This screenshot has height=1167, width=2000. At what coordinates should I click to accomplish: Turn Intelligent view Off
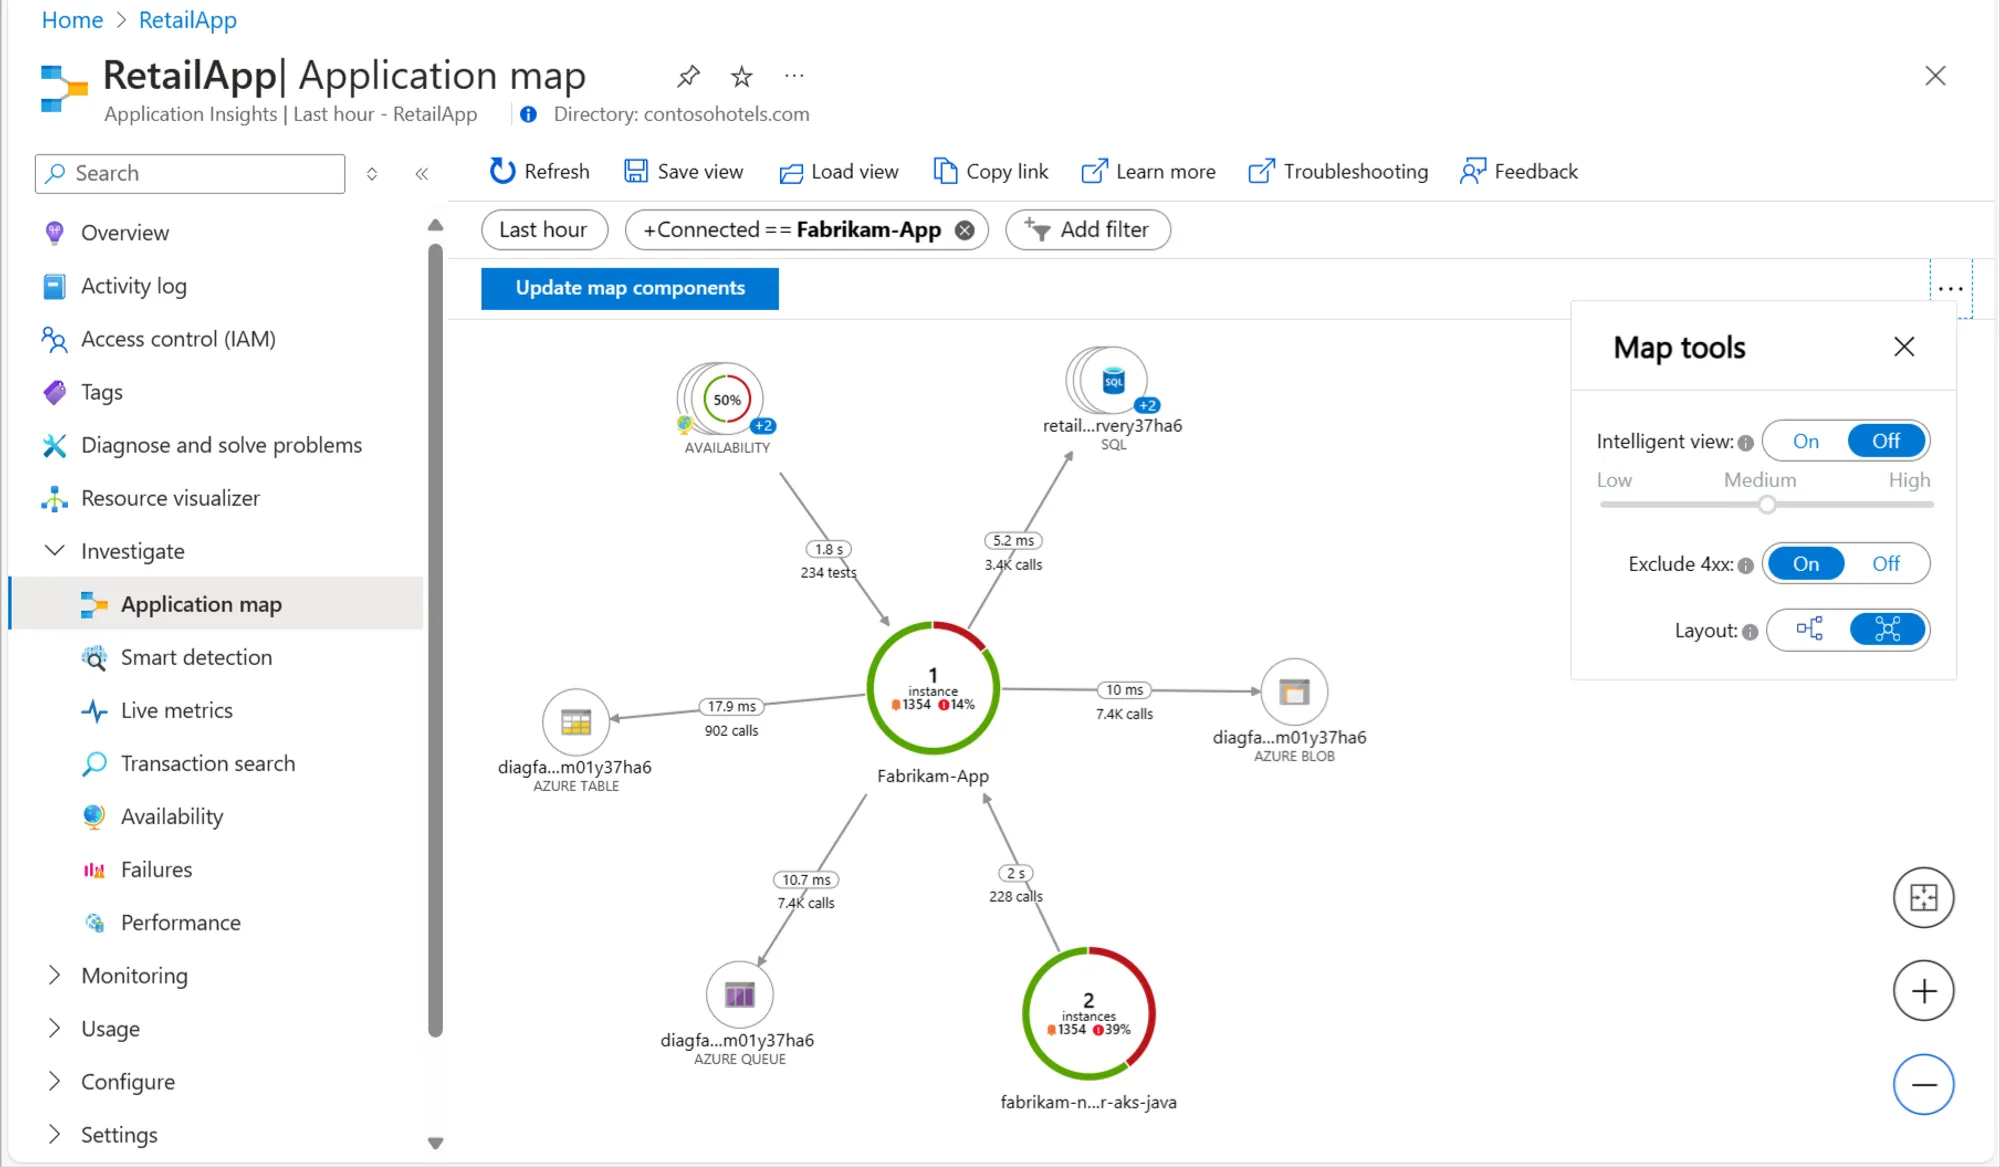pyautogui.click(x=1886, y=441)
